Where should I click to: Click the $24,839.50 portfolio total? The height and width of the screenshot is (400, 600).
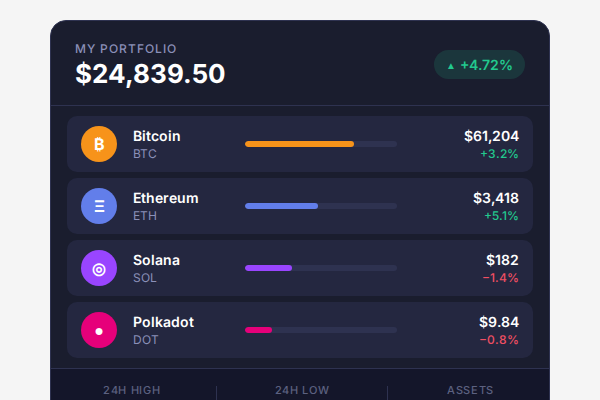[150, 74]
